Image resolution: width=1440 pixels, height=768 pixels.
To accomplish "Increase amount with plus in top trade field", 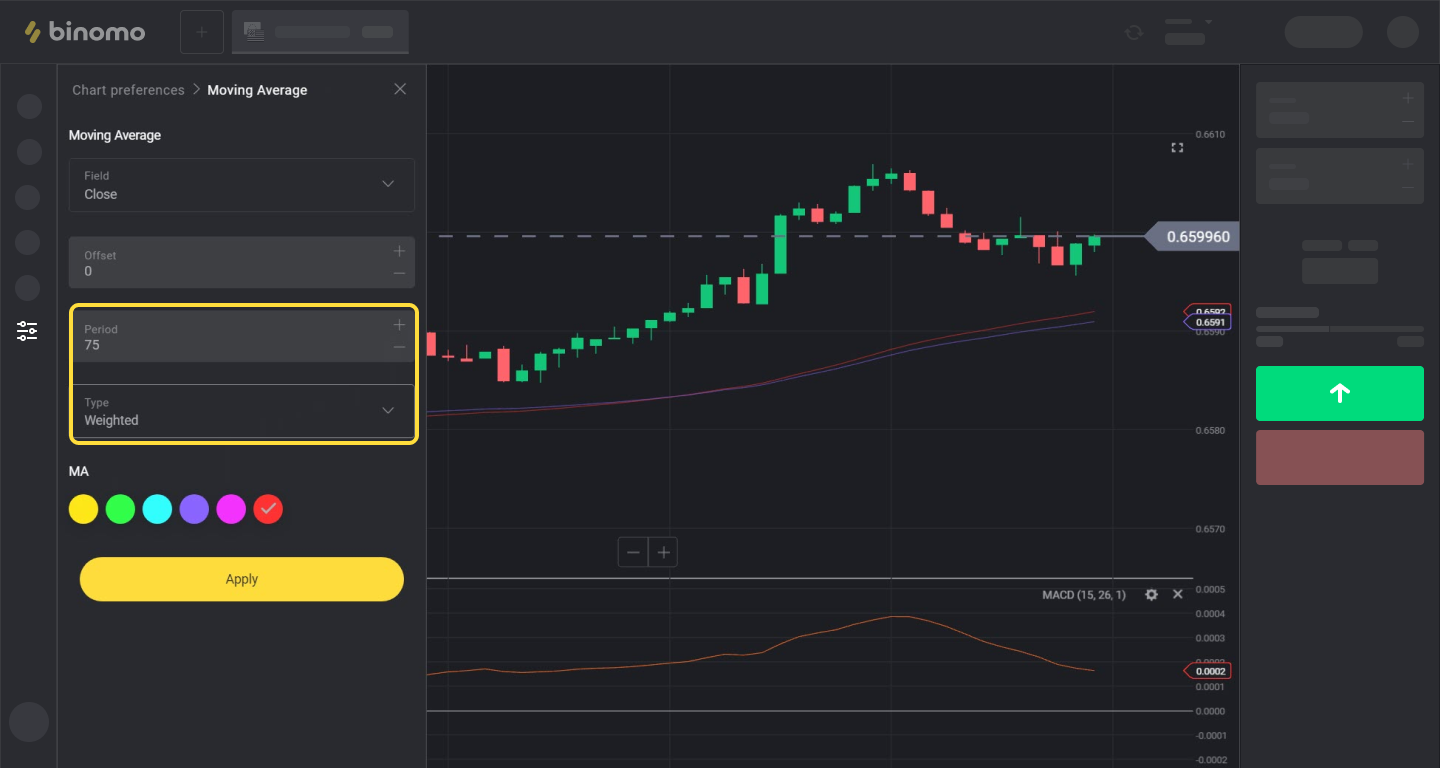I will [x=1408, y=98].
